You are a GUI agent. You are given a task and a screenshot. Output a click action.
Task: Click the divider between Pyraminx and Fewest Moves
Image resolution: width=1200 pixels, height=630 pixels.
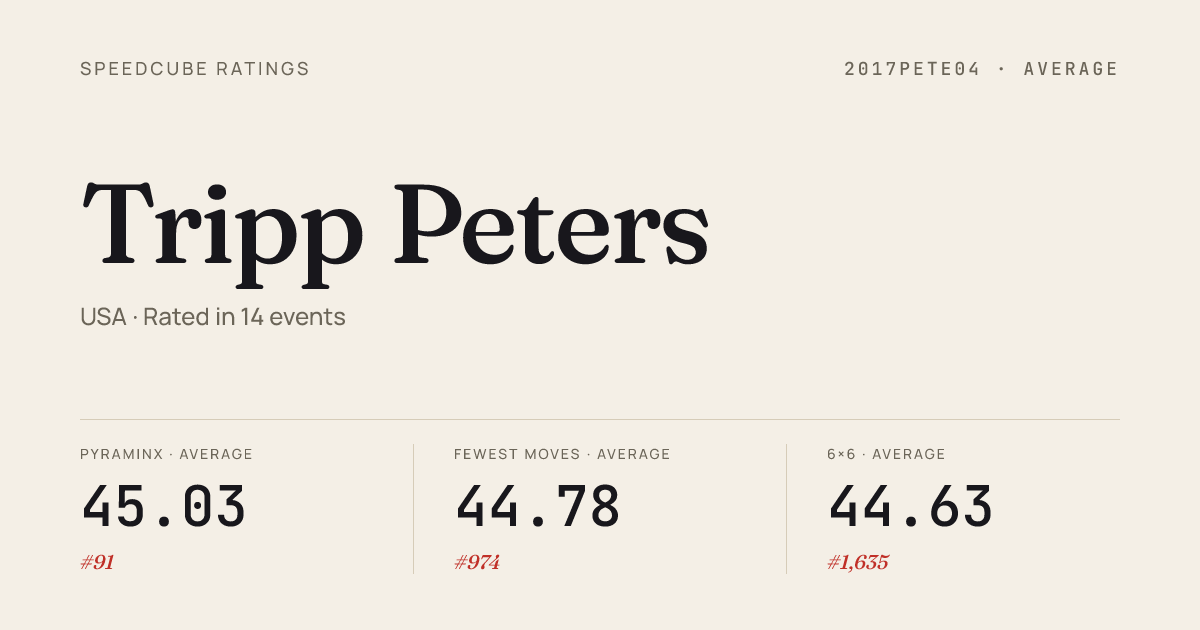point(413,509)
